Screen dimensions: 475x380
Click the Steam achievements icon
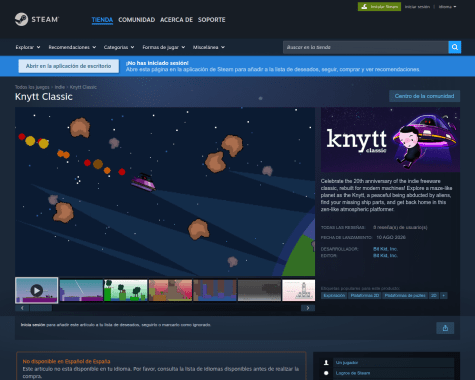pos(326,373)
